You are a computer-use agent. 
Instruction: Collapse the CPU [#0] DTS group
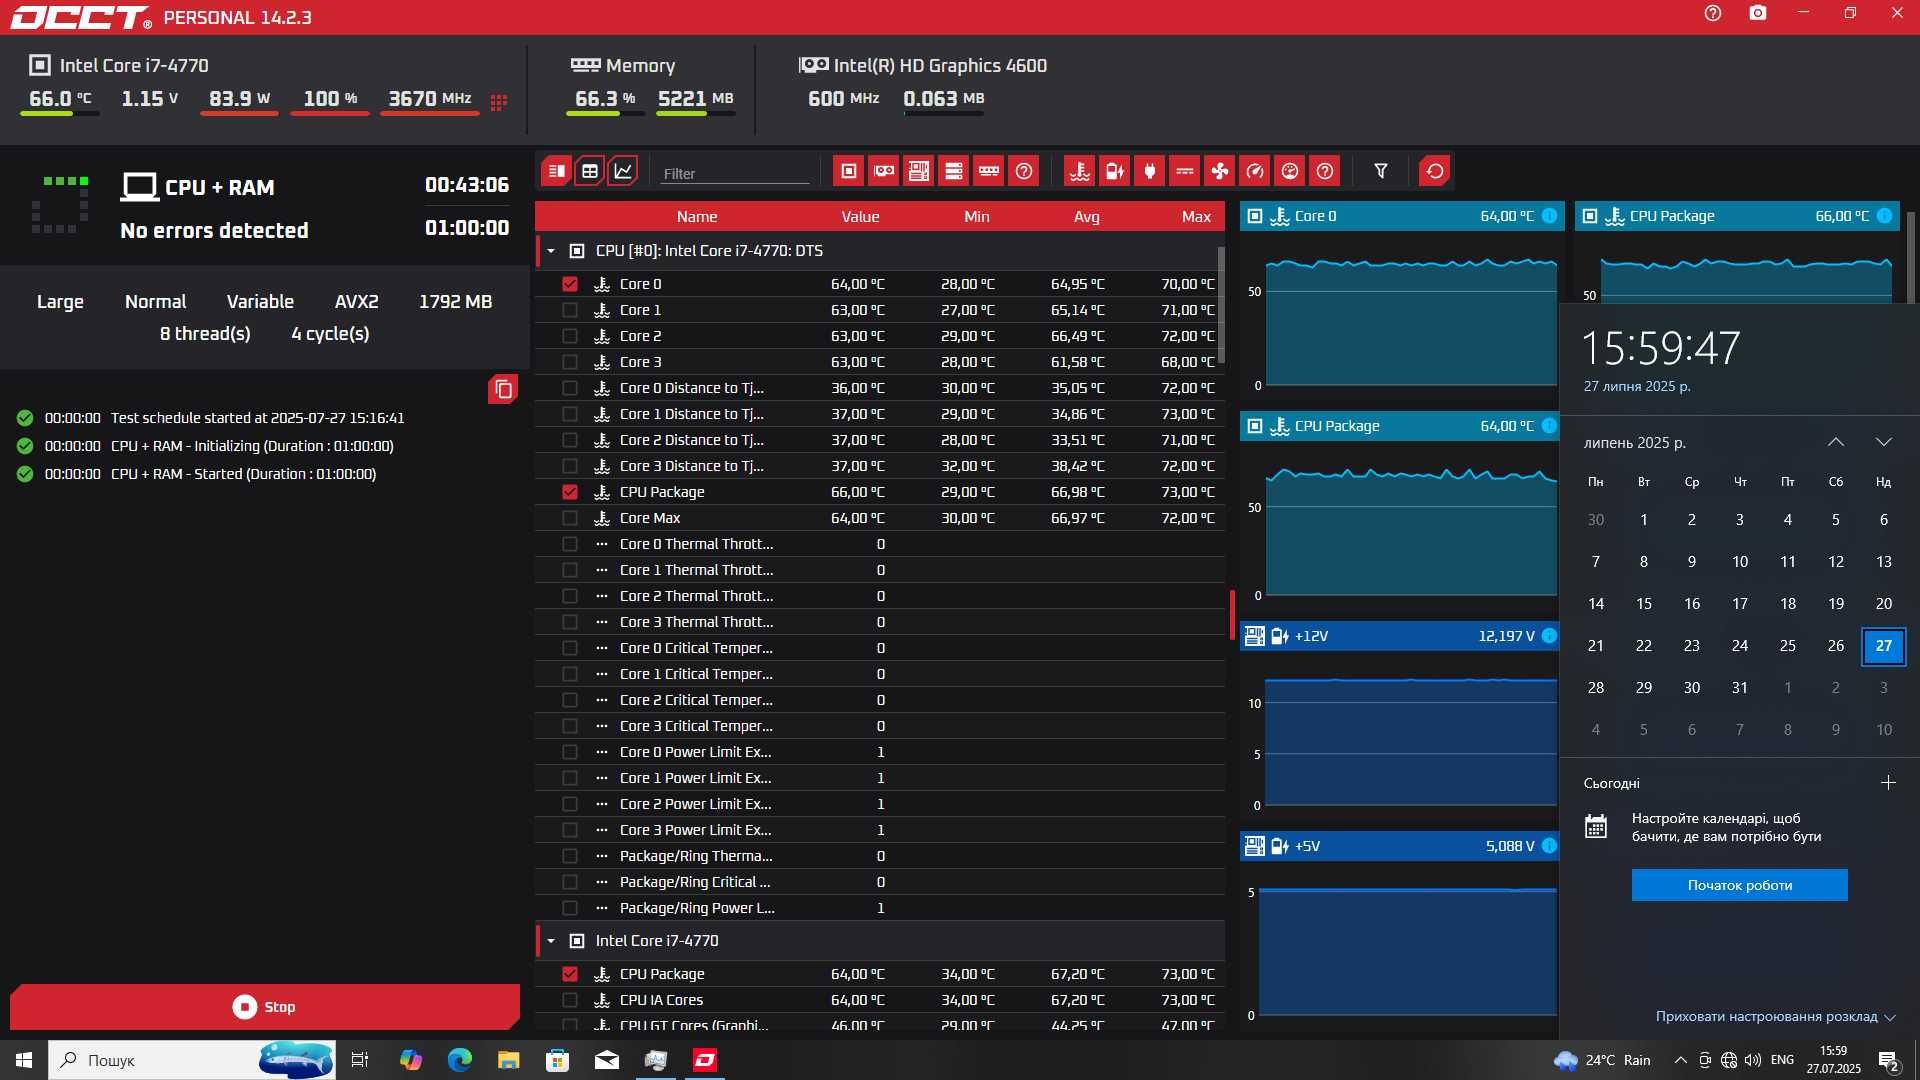tap(551, 251)
